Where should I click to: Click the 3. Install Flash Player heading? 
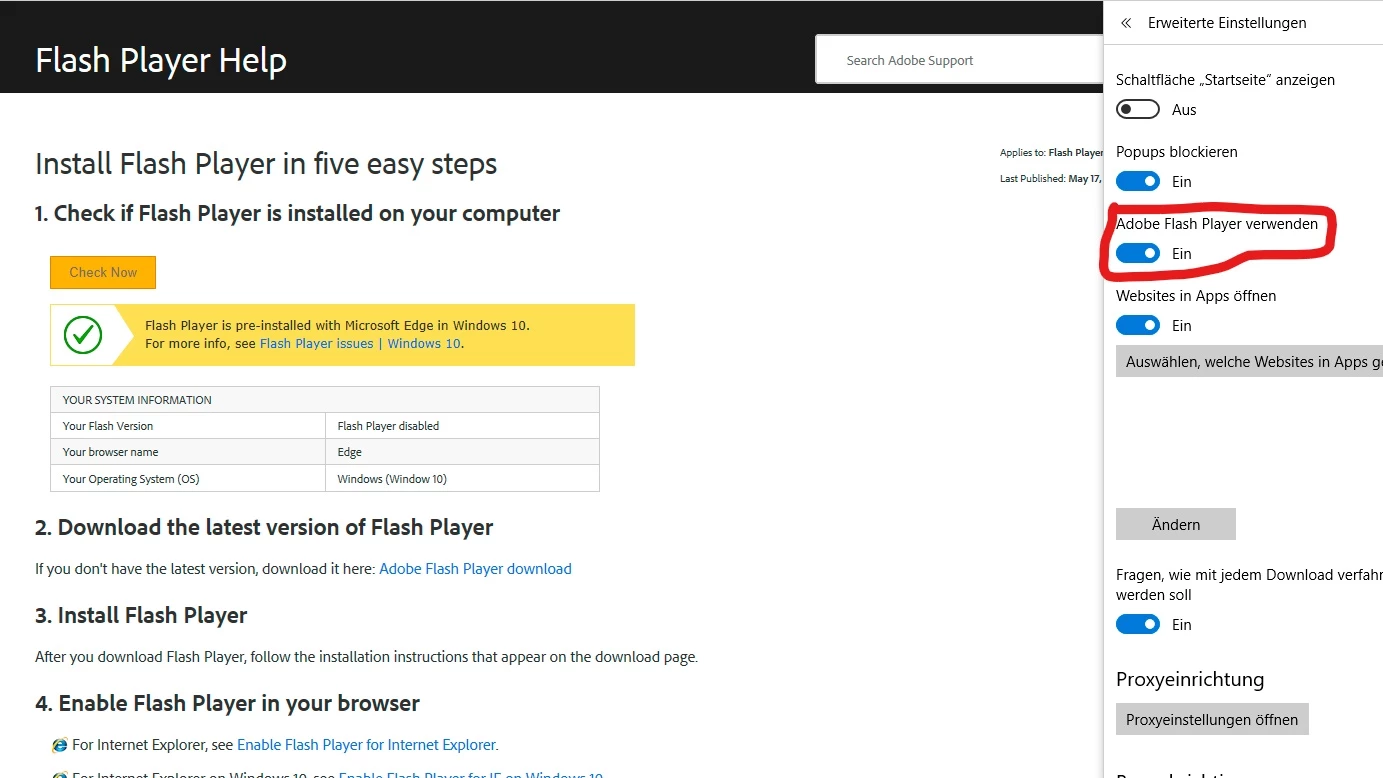[141, 615]
